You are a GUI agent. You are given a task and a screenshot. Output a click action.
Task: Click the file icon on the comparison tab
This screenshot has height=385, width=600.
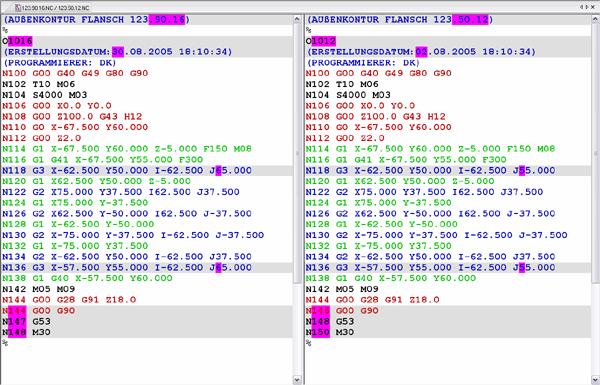(x=18, y=8)
